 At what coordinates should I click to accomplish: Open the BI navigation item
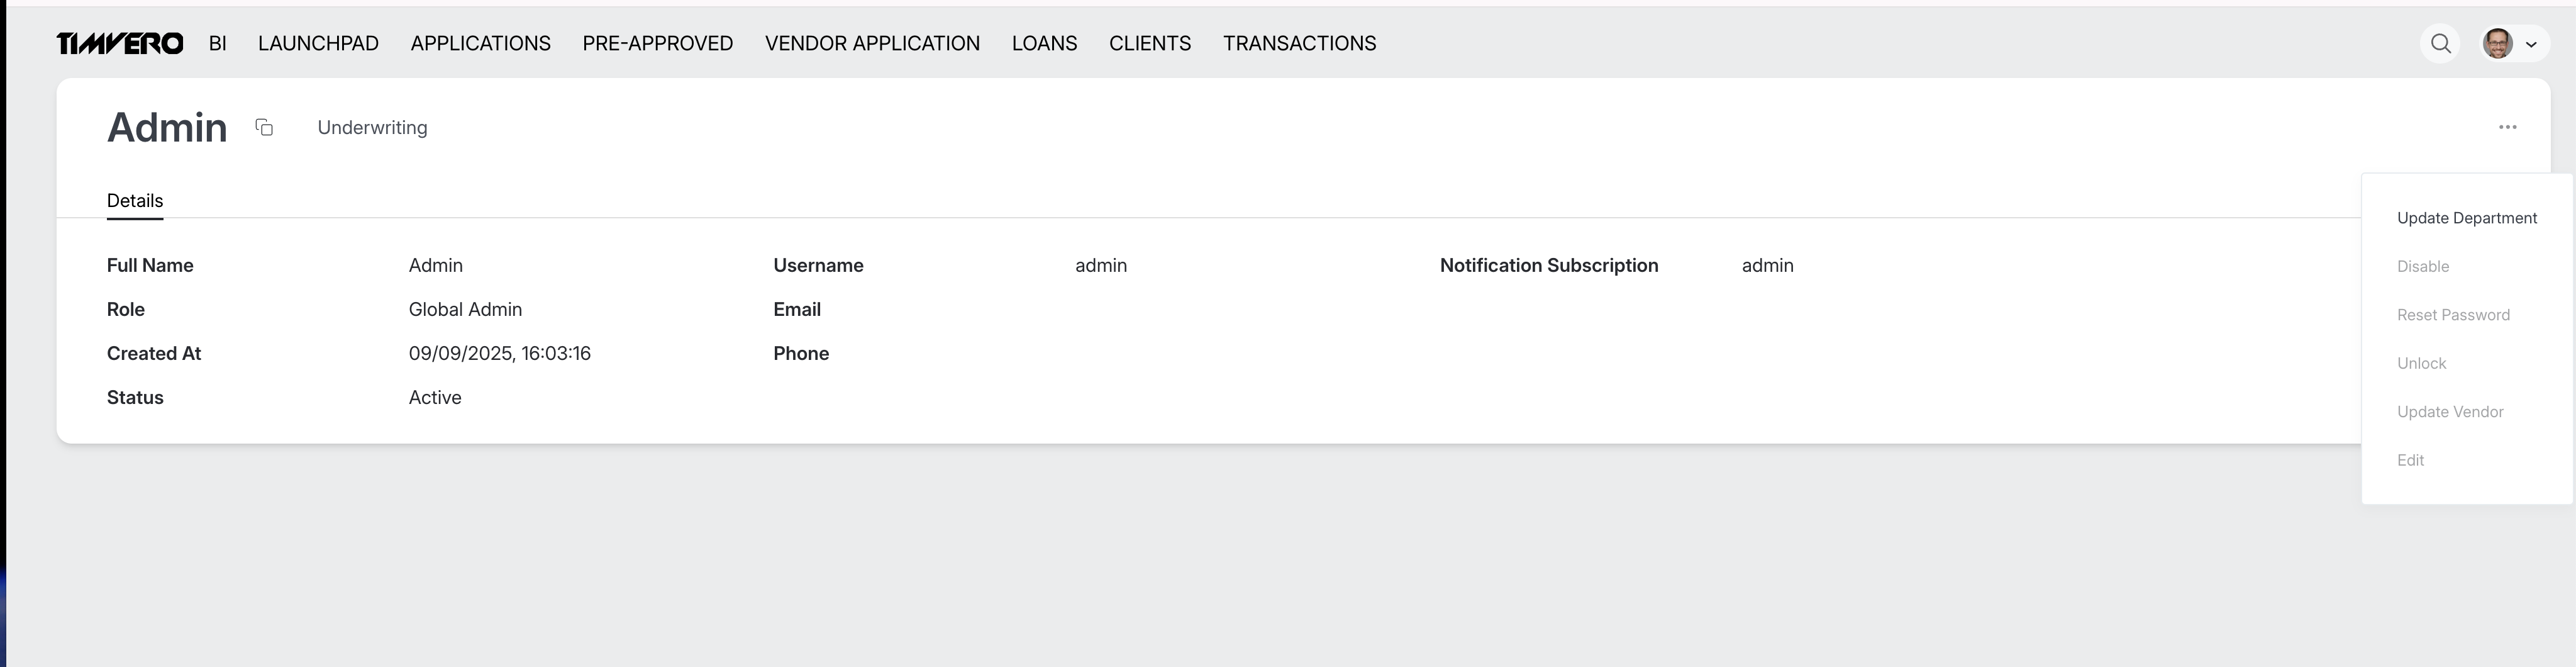tap(217, 43)
